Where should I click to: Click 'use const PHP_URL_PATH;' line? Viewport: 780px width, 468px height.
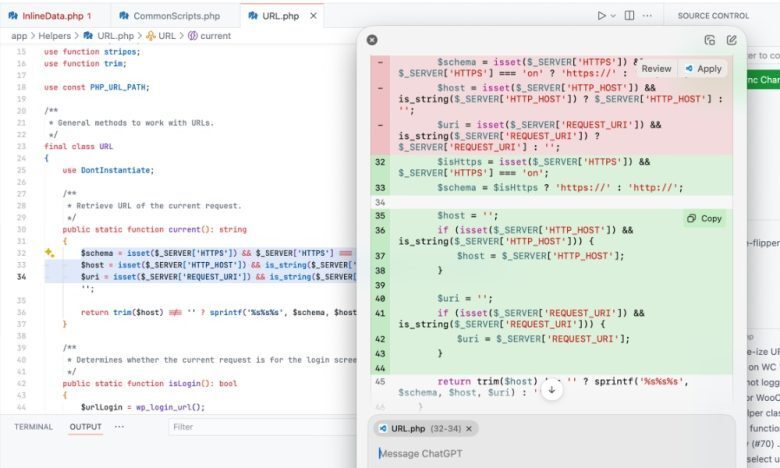pos(97,87)
